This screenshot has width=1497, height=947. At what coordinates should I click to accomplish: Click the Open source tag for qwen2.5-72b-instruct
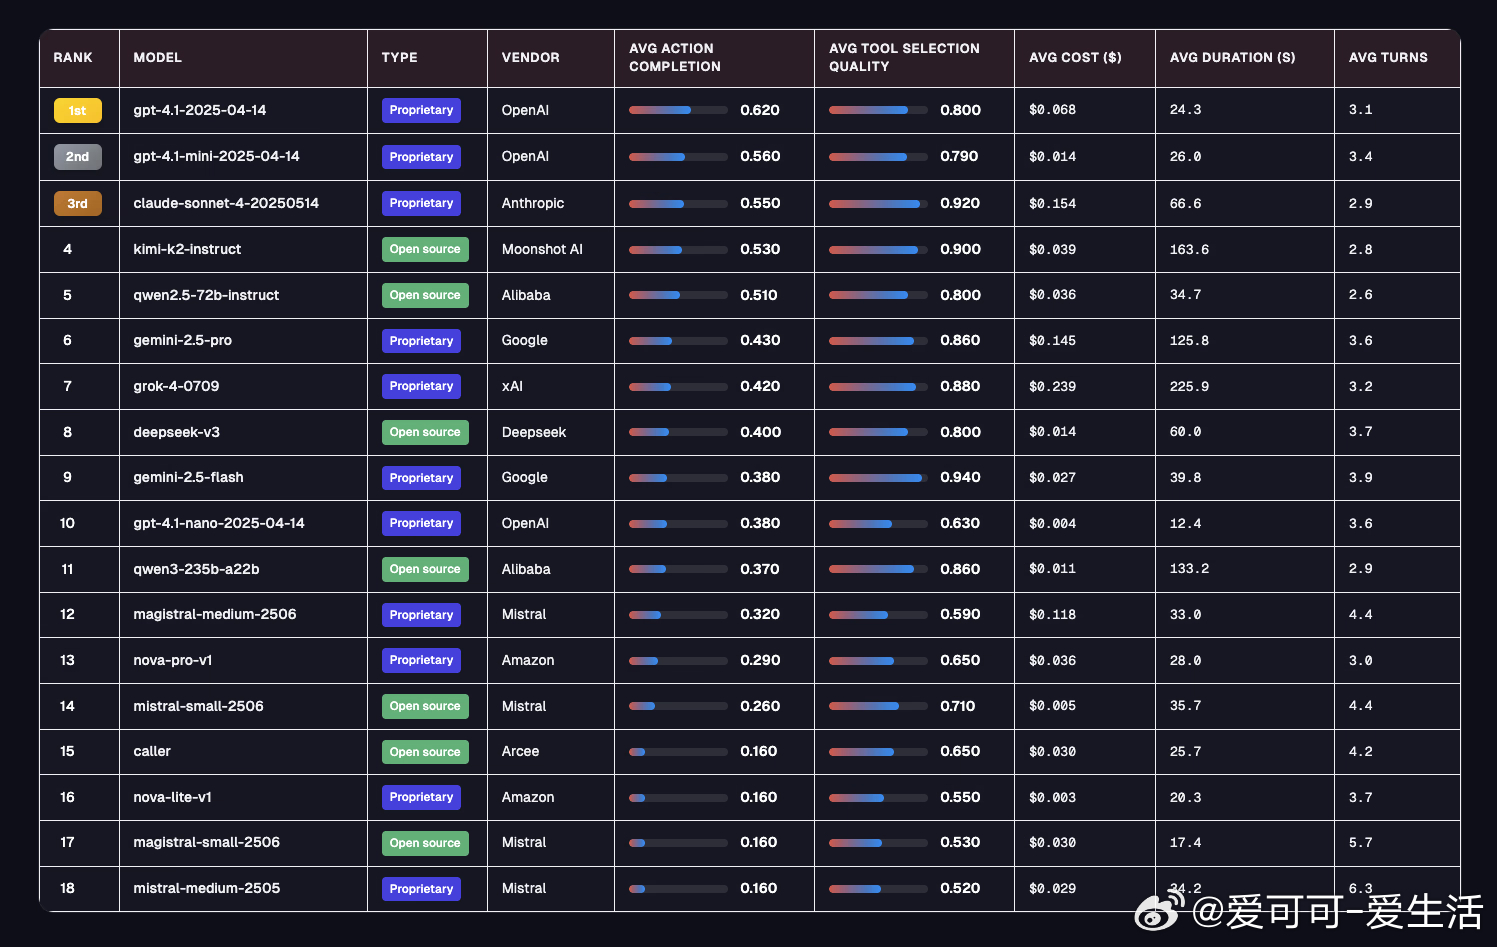point(425,295)
